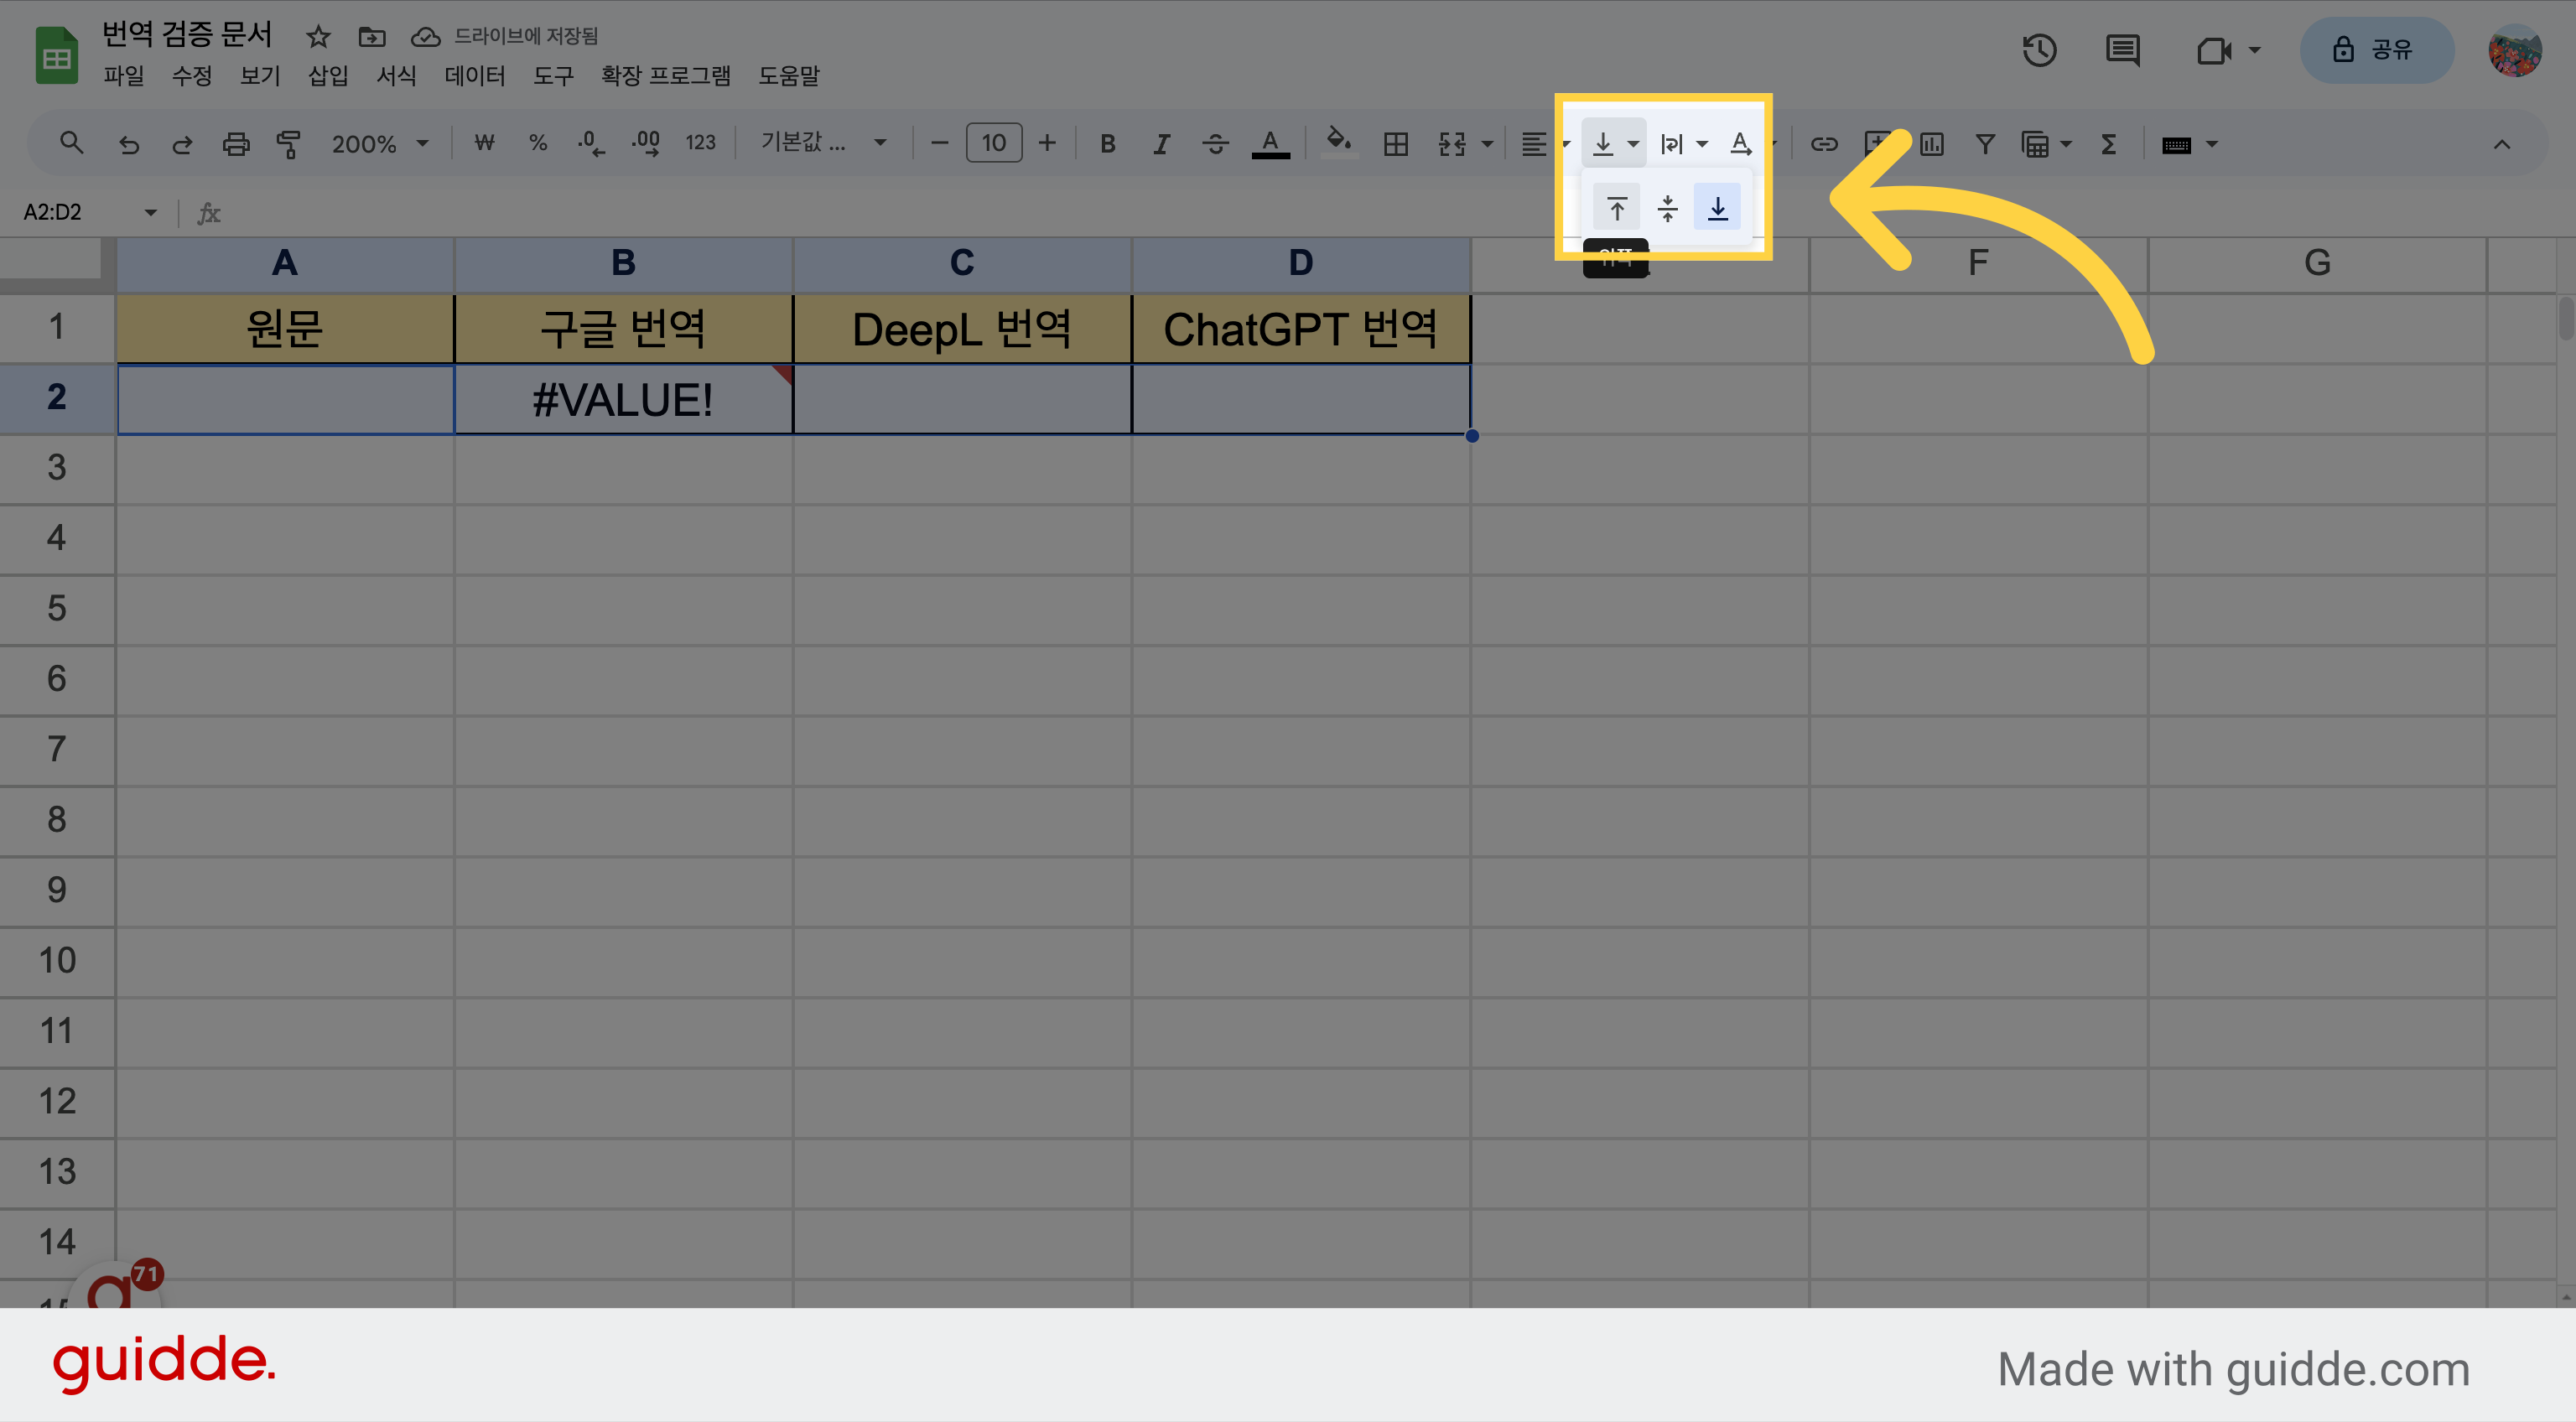The height and width of the screenshot is (1422, 2576).
Task: Redo the last action
Action: (x=182, y=144)
